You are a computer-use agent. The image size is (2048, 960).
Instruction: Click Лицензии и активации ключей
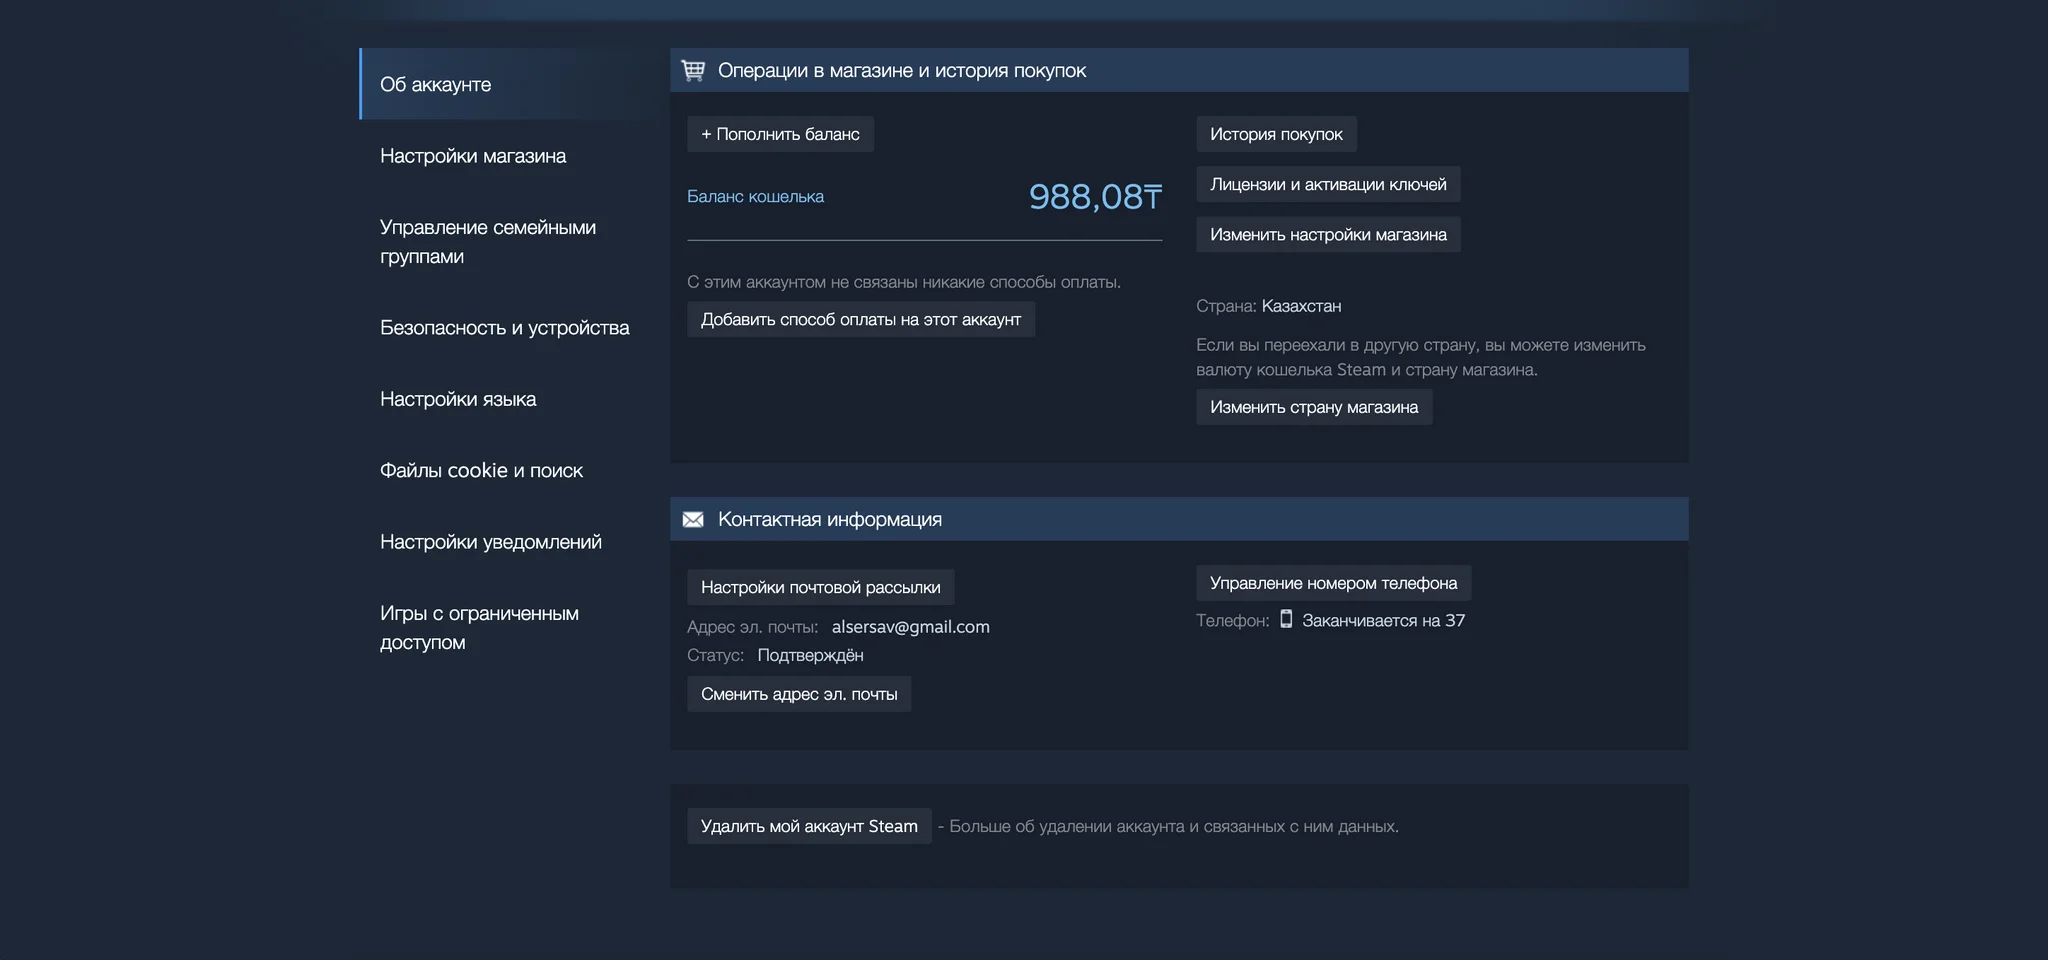point(1328,184)
